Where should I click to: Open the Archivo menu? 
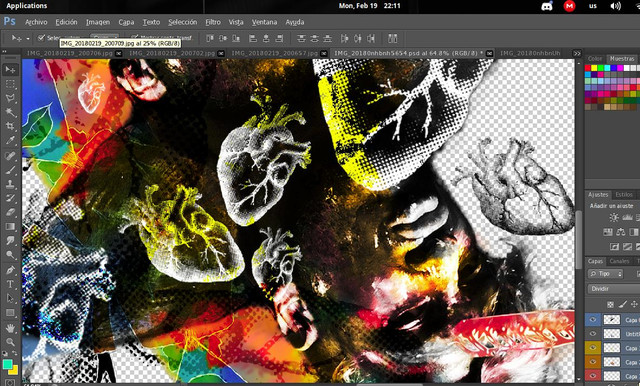[36, 22]
